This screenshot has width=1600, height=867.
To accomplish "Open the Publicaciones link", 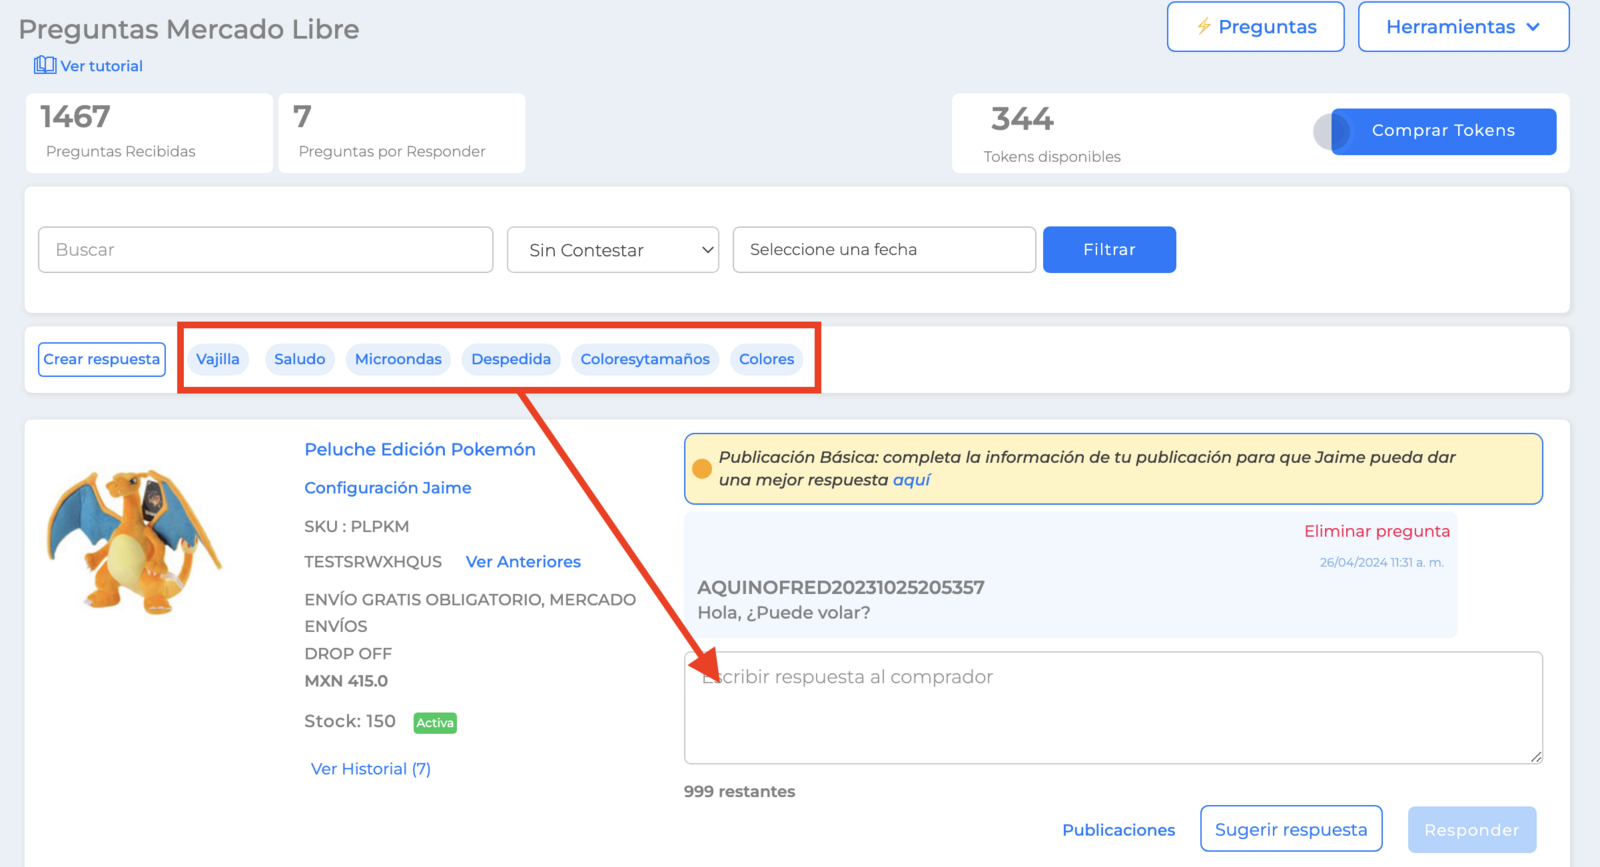I will pos(1119,830).
